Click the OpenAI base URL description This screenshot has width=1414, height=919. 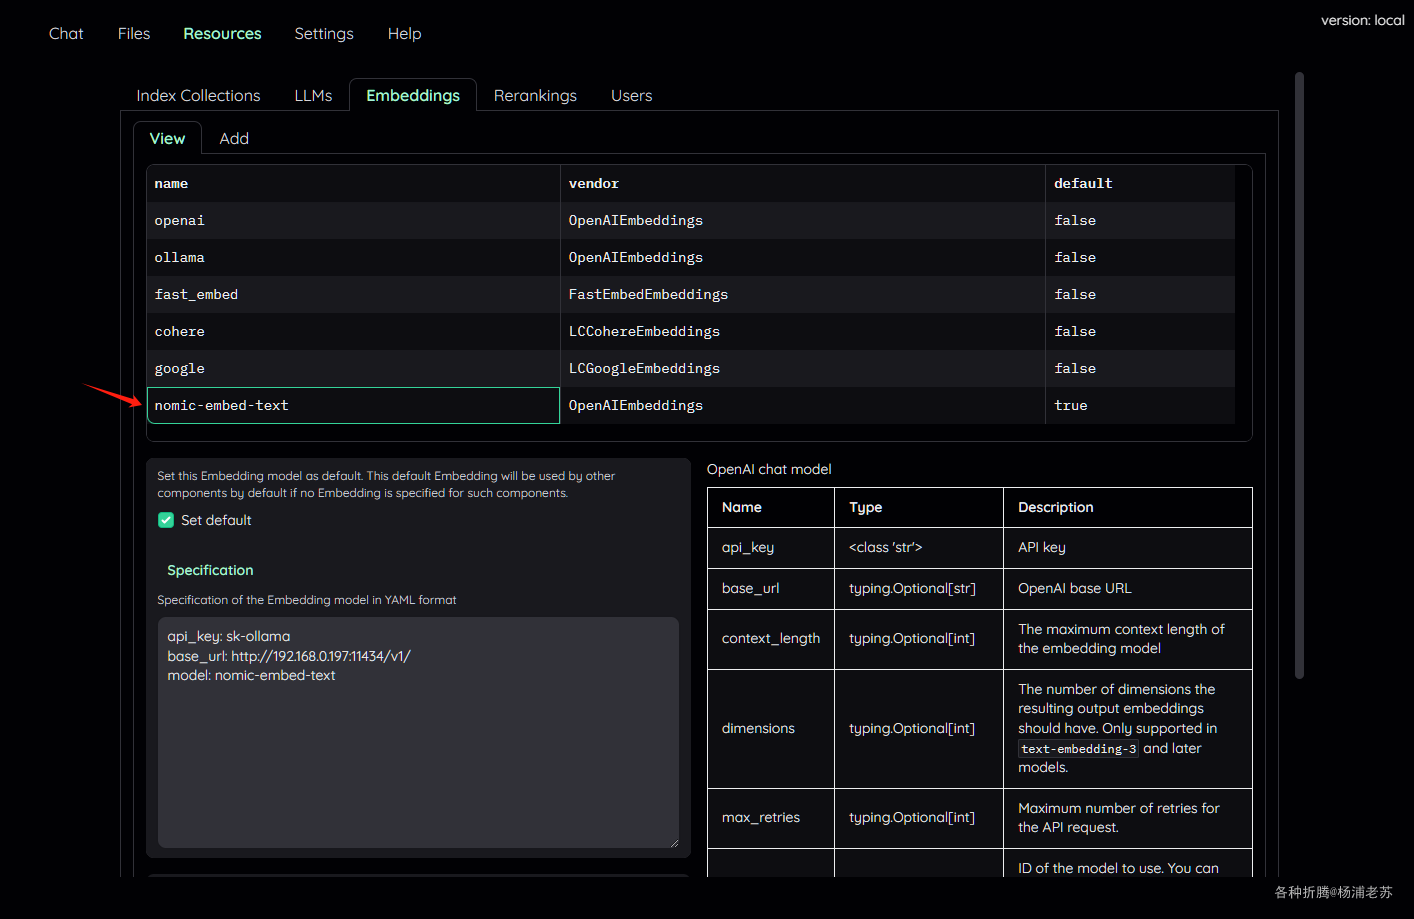coord(1075,589)
